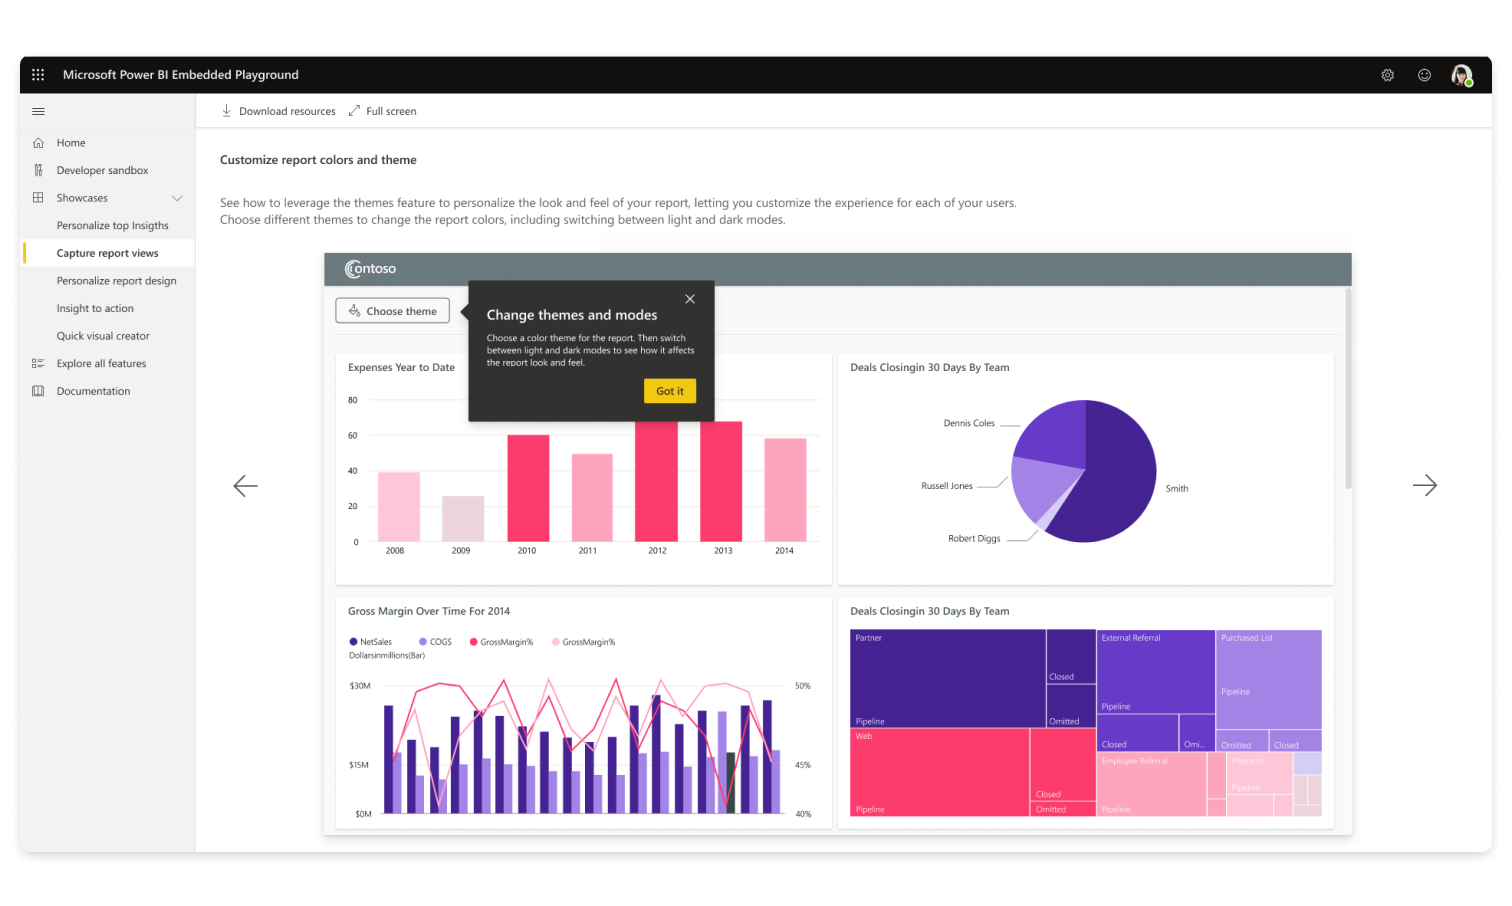Click Employee Referral treemap tile

coord(1152,785)
